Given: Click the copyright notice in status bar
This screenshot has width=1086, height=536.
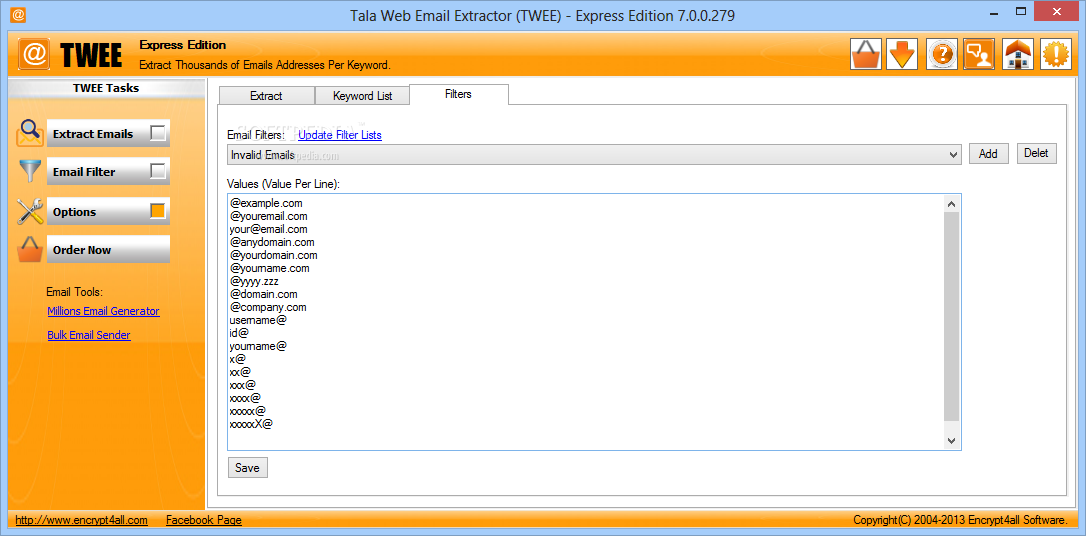Looking at the screenshot, I should point(960,519).
